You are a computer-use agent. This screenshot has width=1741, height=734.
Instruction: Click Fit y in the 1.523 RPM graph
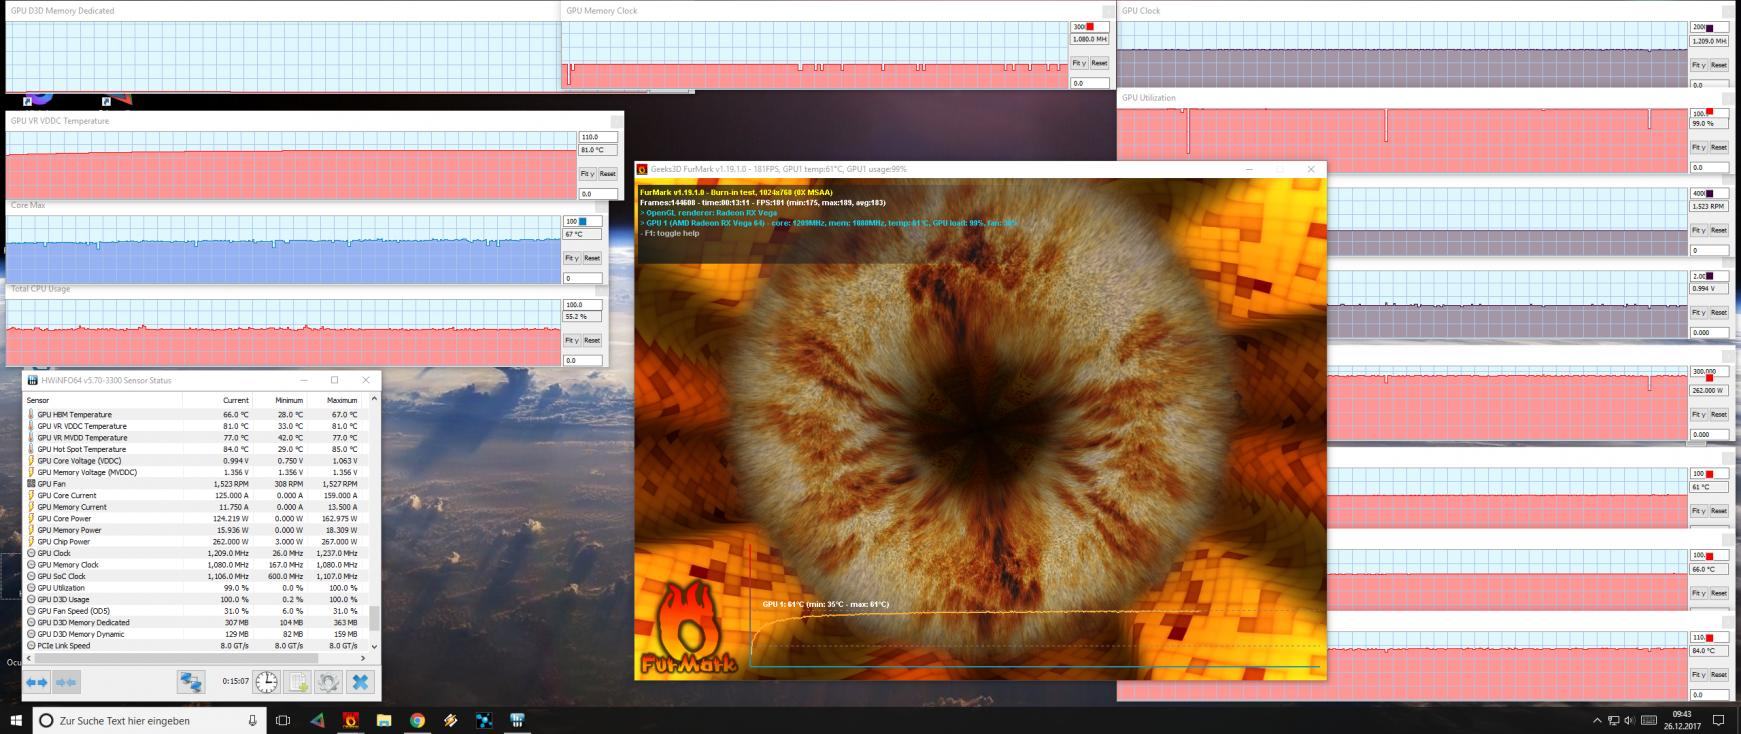coord(1698,230)
